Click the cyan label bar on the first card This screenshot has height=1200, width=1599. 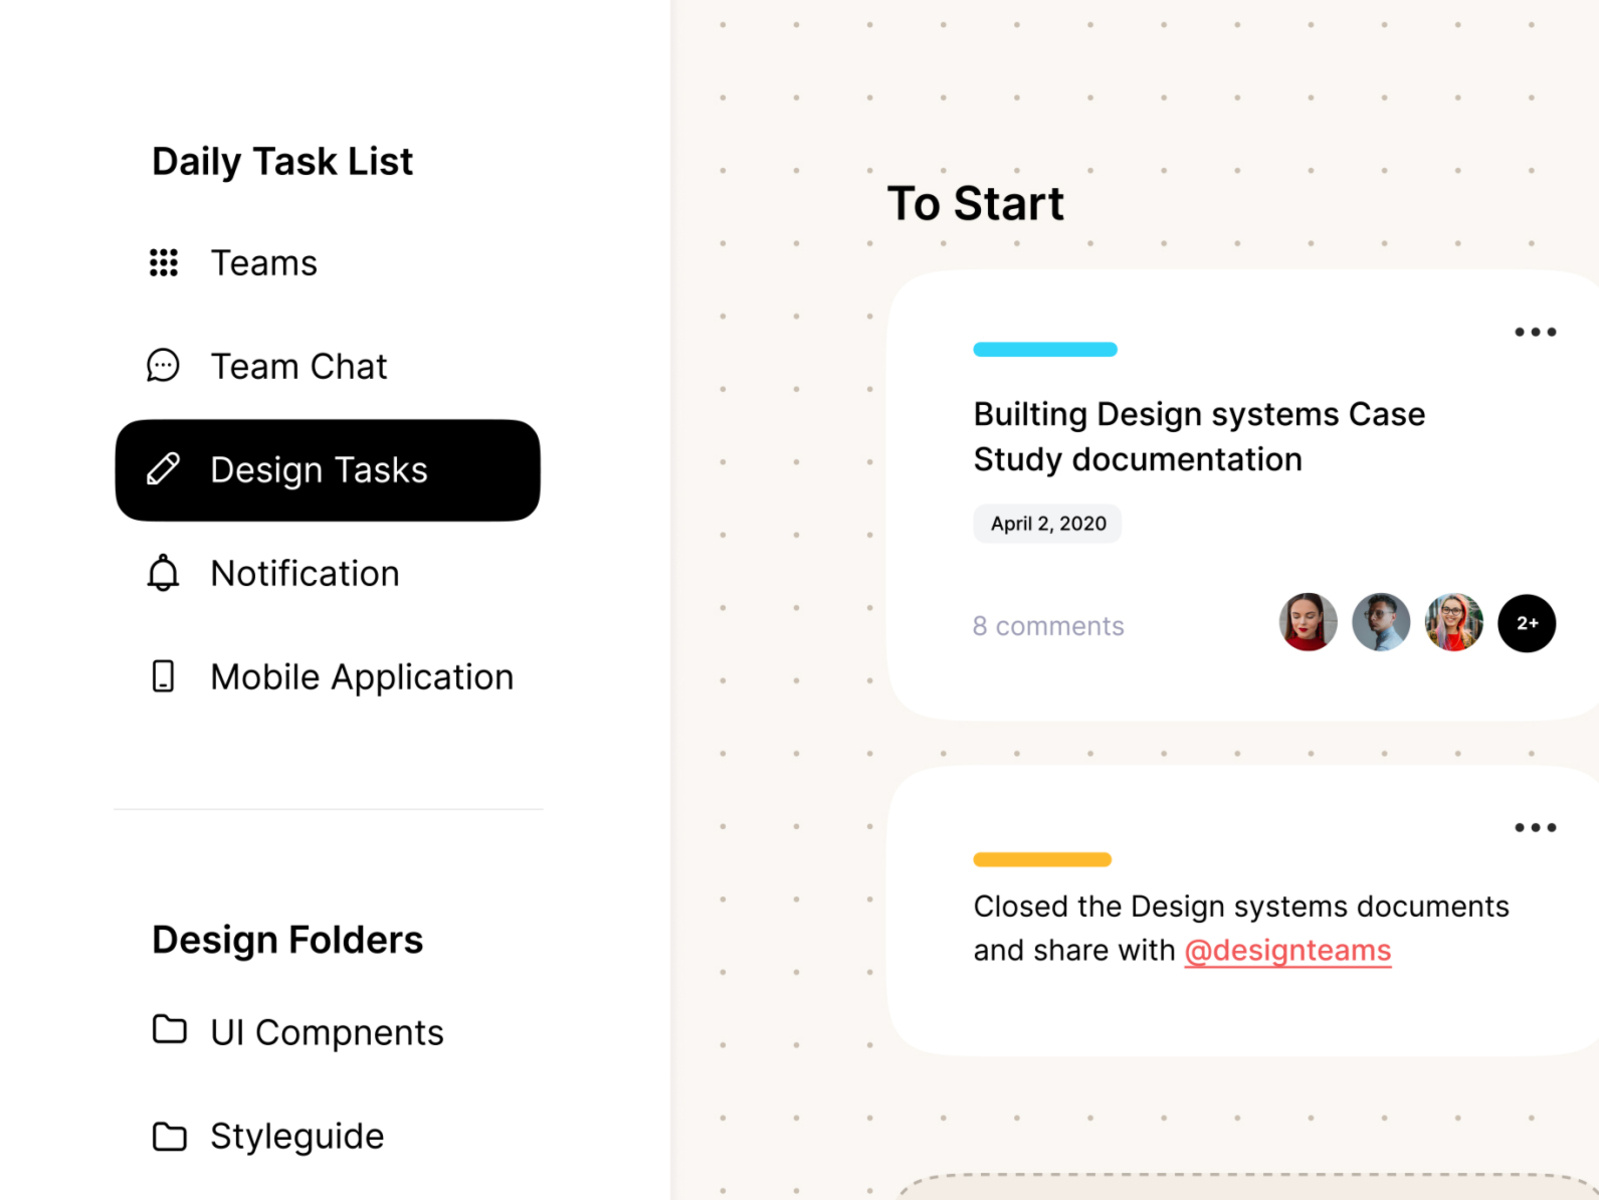pos(1045,350)
